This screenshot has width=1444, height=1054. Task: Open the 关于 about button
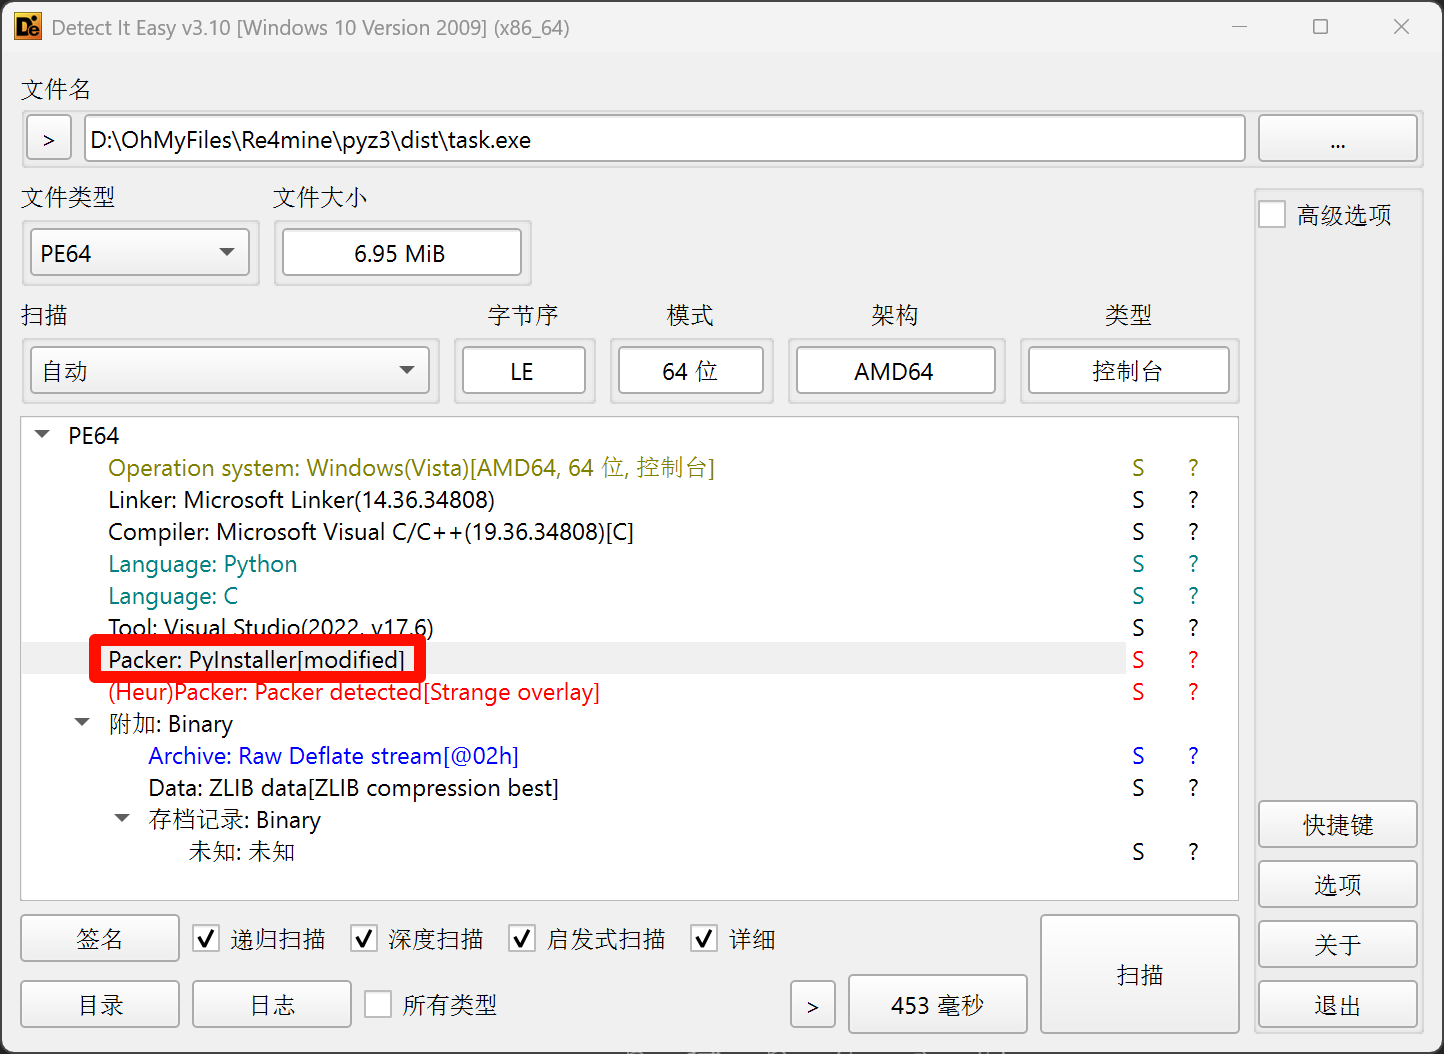point(1338,945)
